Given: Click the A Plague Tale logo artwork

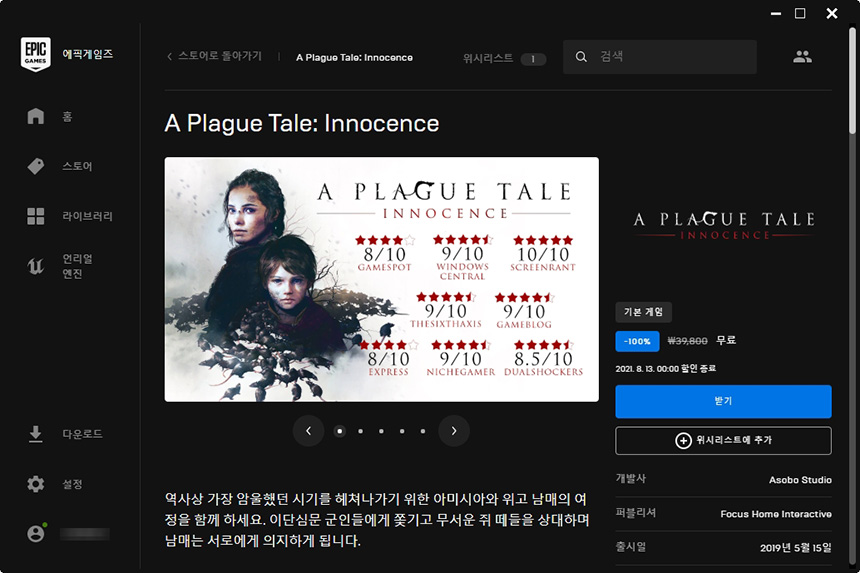Looking at the screenshot, I should [724, 226].
